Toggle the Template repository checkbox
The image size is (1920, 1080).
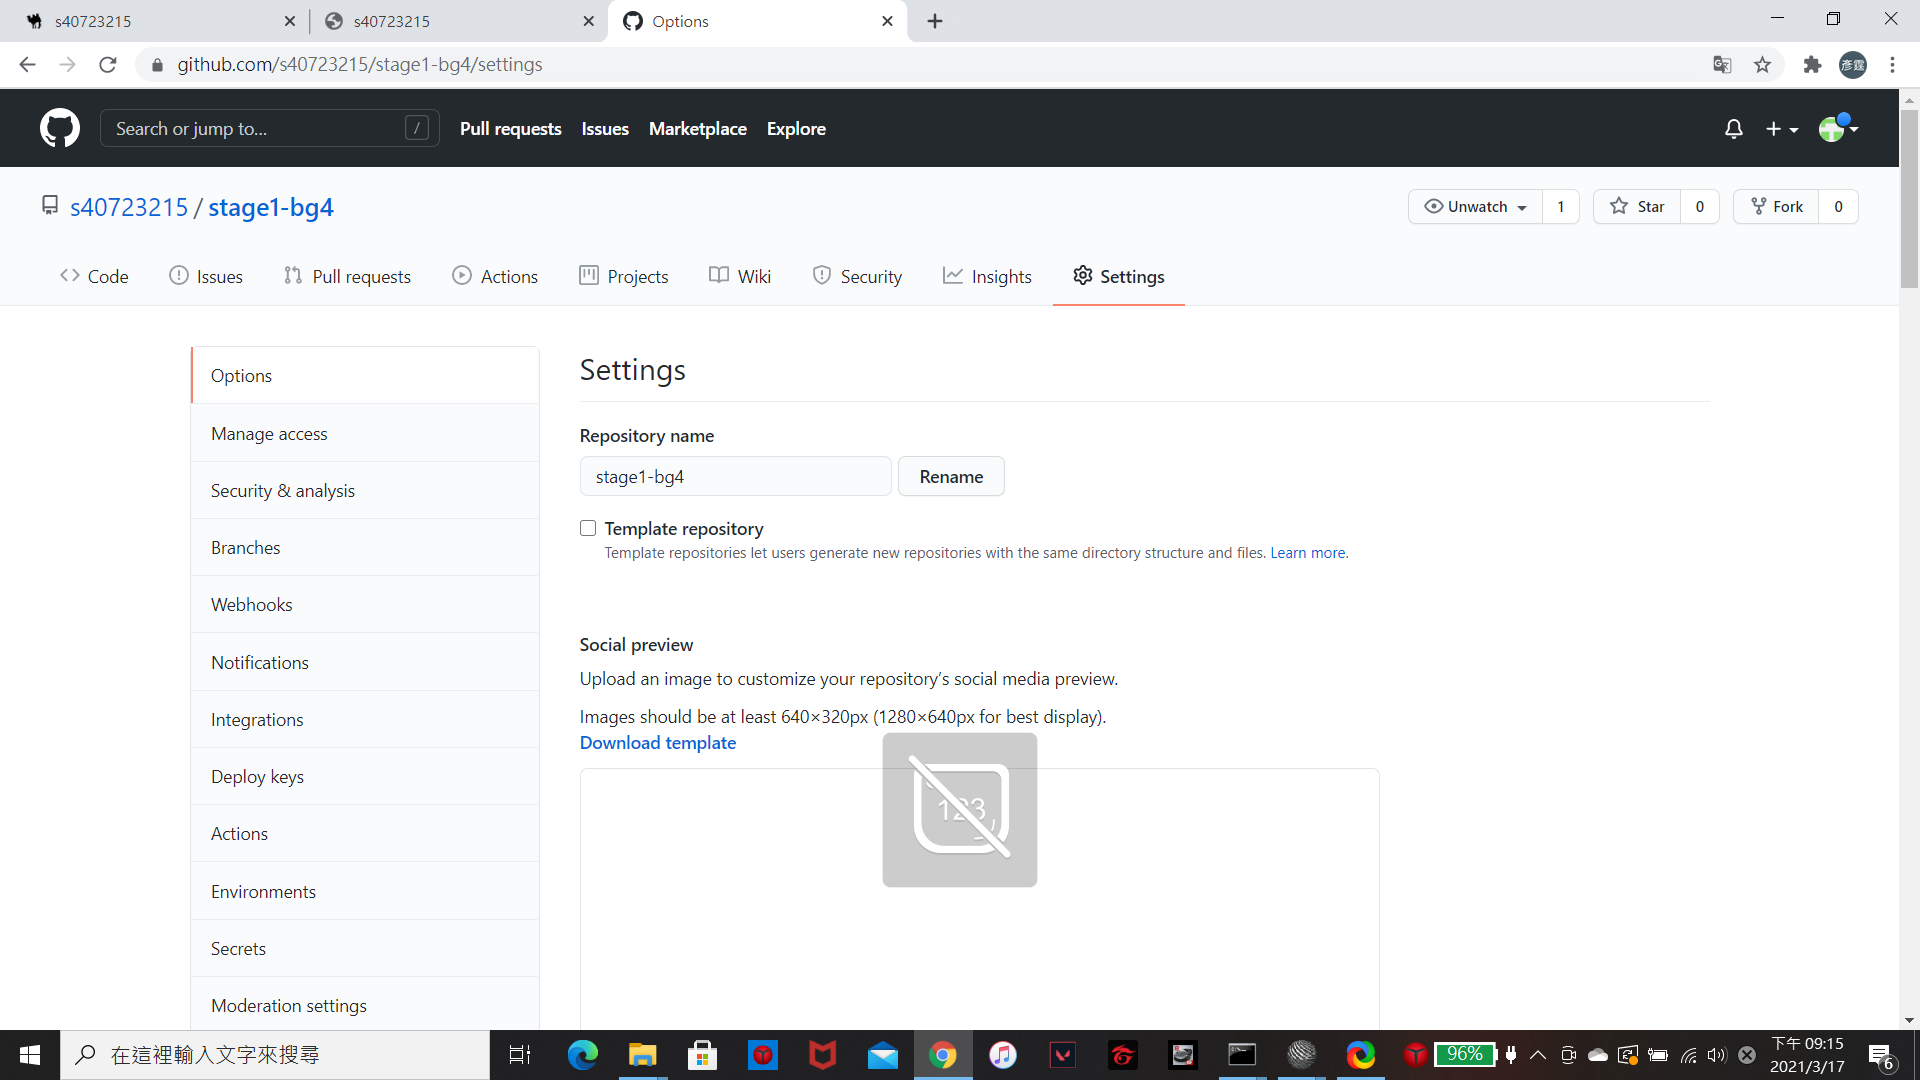click(x=588, y=528)
